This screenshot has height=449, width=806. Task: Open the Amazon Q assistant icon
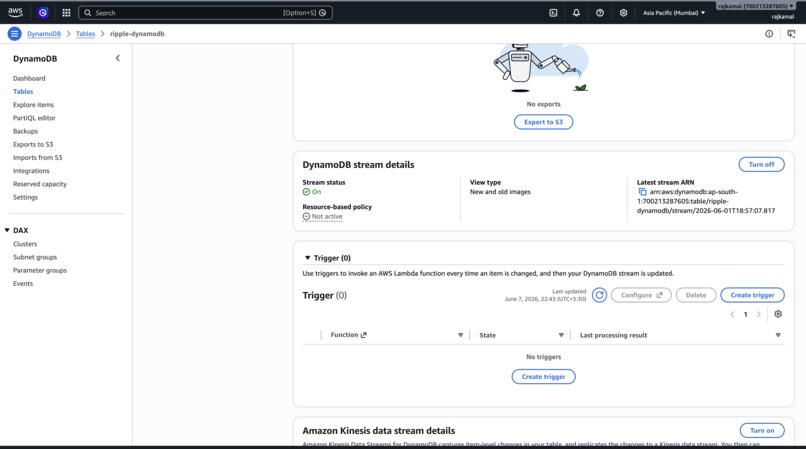pyautogui.click(x=43, y=12)
